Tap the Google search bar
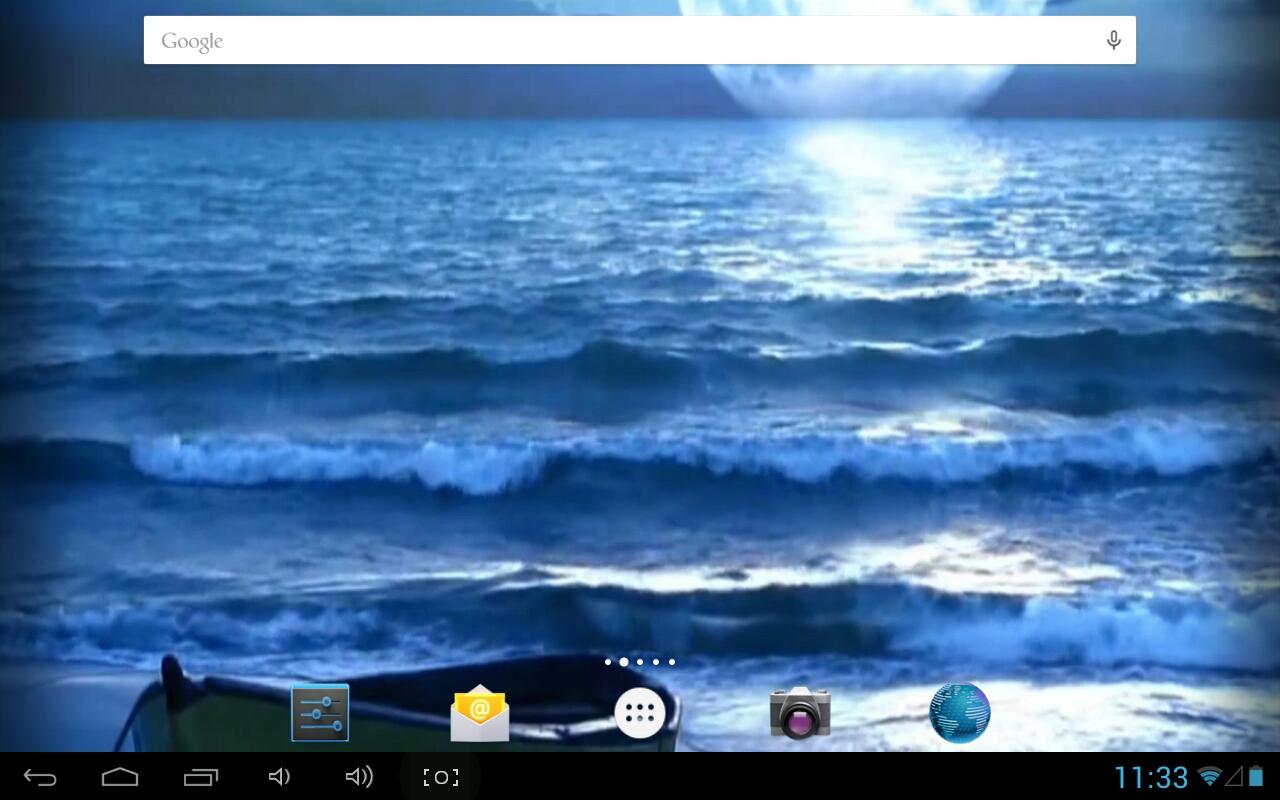Image resolution: width=1280 pixels, height=800 pixels. pos(639,40)
